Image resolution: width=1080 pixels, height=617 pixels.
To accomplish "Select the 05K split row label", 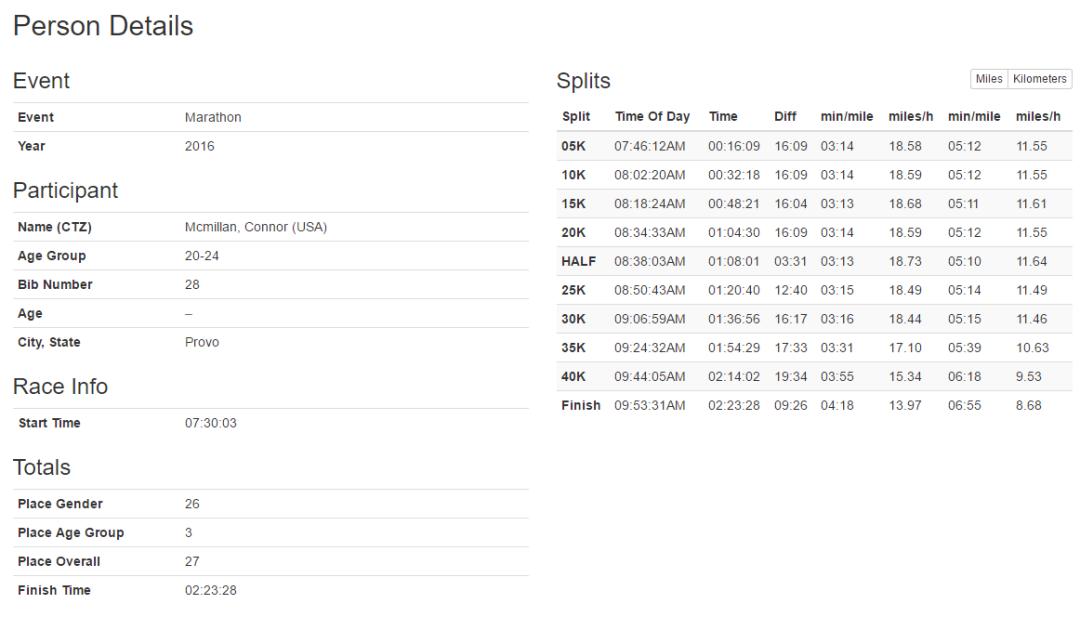I will pyautogui.click(x=574, y=146).
